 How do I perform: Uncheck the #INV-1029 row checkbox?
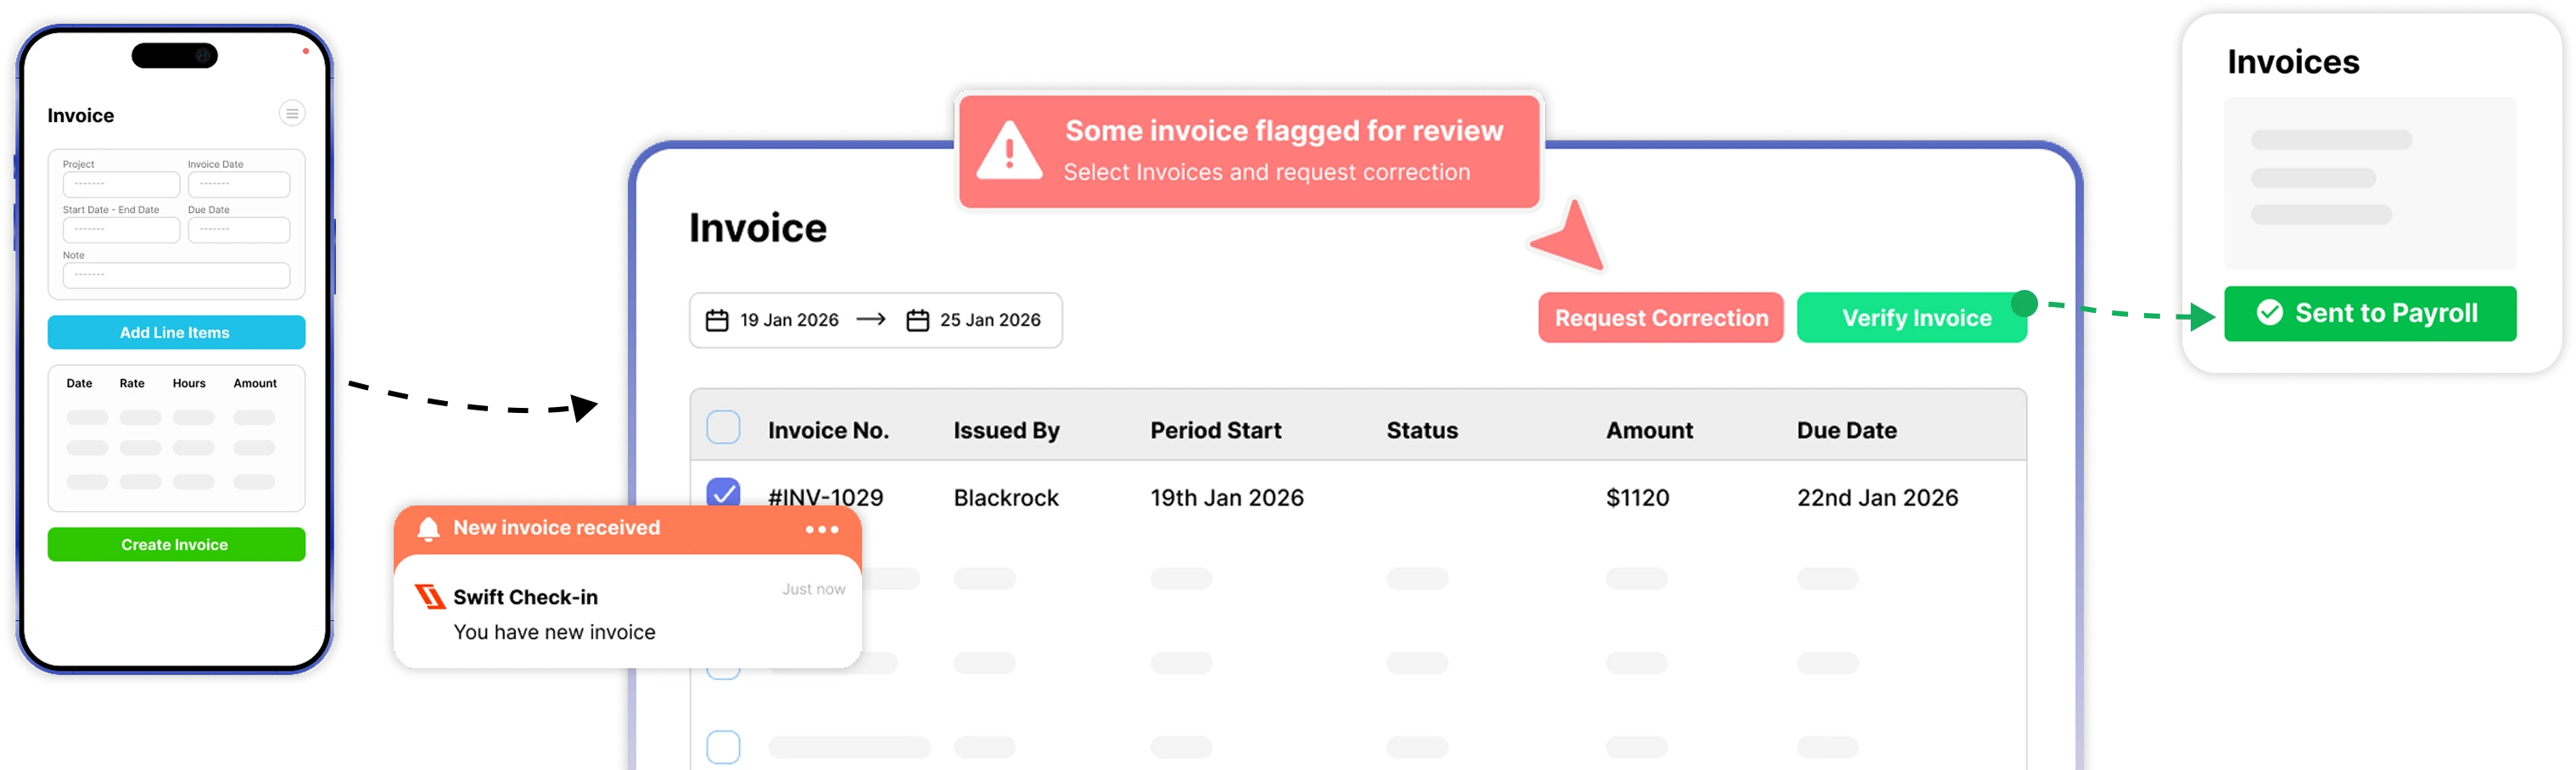pos(723,493)
